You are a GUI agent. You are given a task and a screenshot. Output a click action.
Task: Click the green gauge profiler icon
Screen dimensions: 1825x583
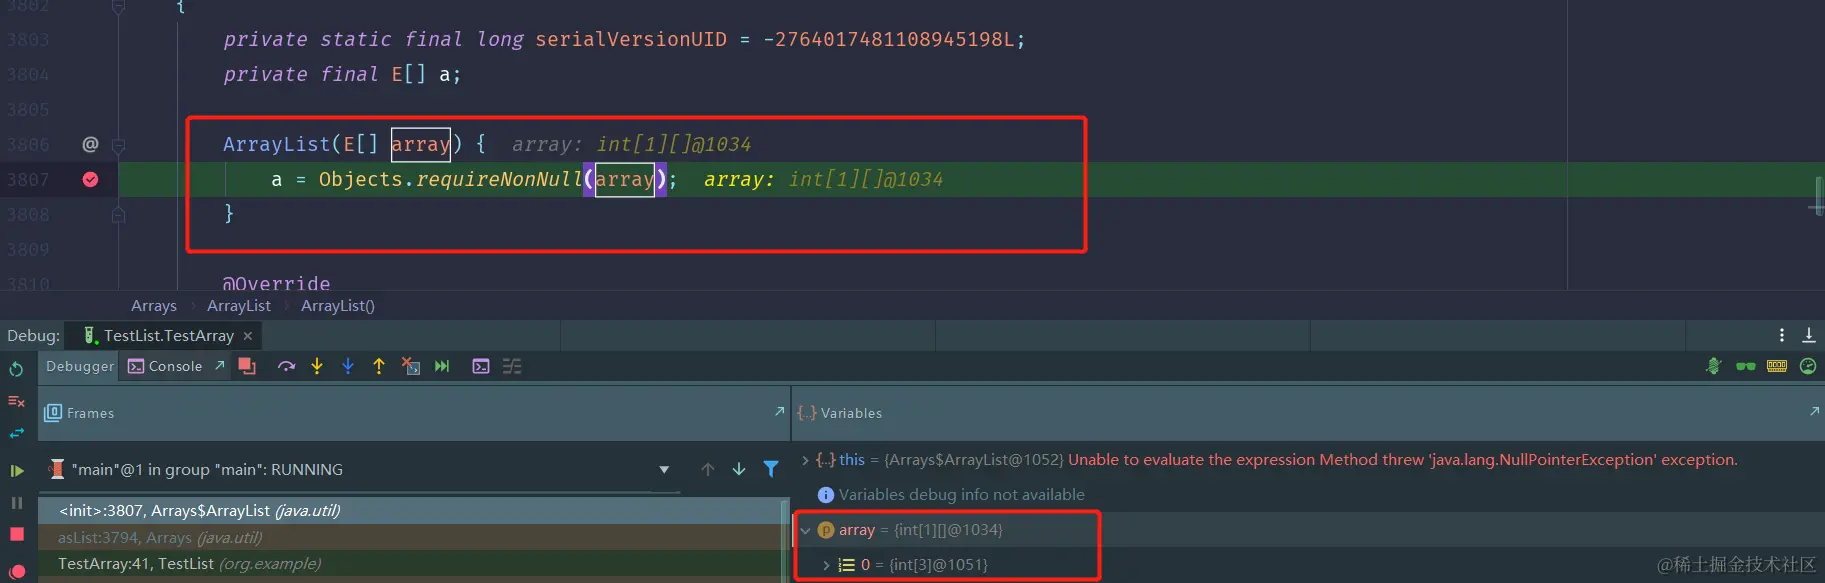tap(1808, 366)
